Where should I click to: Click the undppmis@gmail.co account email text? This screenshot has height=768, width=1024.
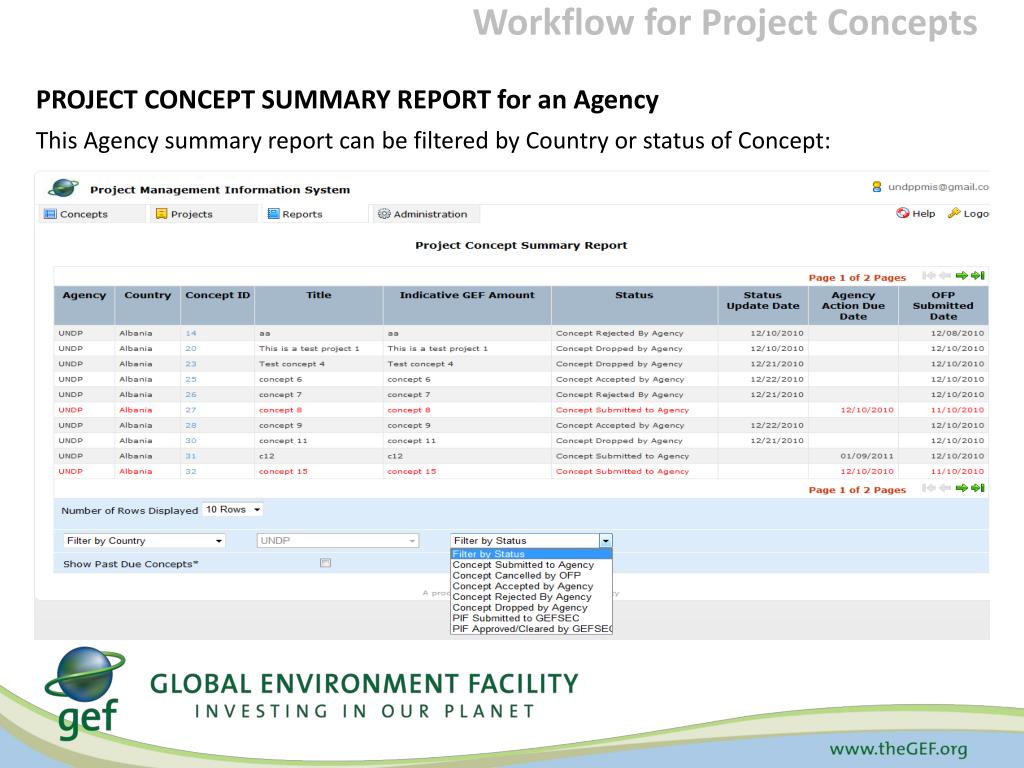938,187
